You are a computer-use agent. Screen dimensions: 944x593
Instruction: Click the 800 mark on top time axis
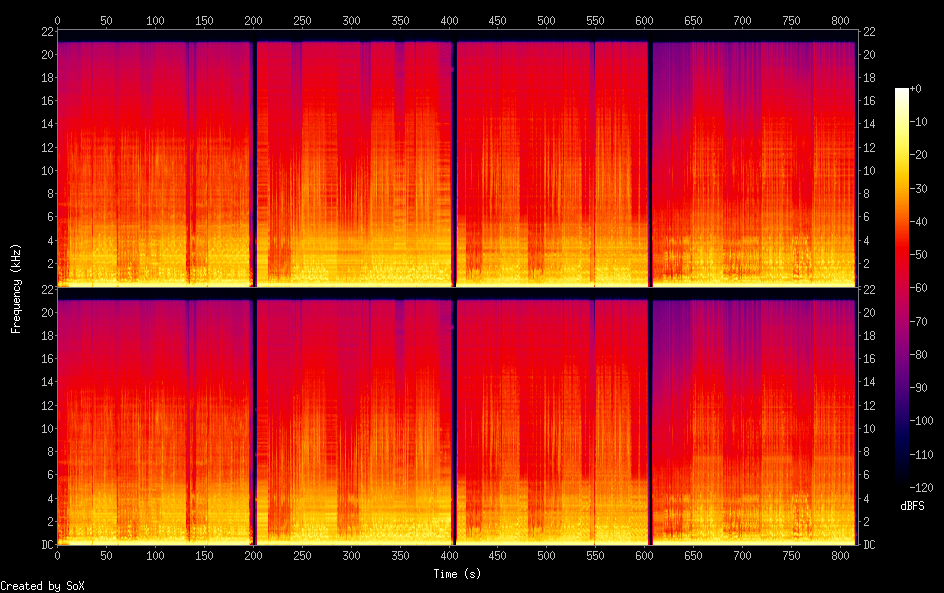point(840,20)
